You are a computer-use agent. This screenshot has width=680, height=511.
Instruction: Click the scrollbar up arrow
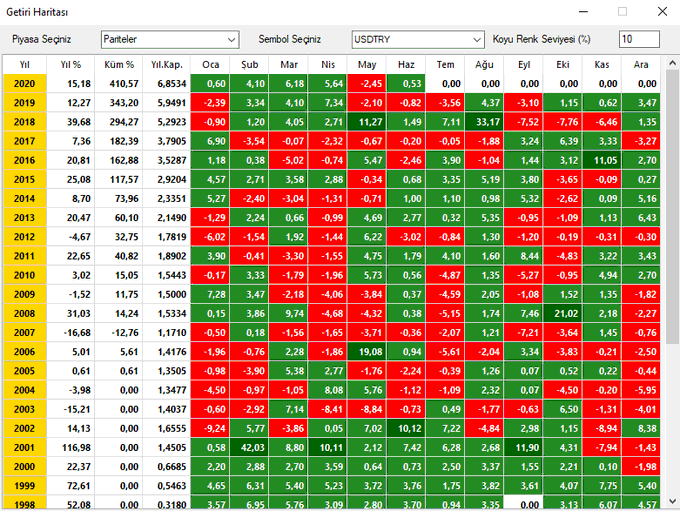[x=672, y=63]
